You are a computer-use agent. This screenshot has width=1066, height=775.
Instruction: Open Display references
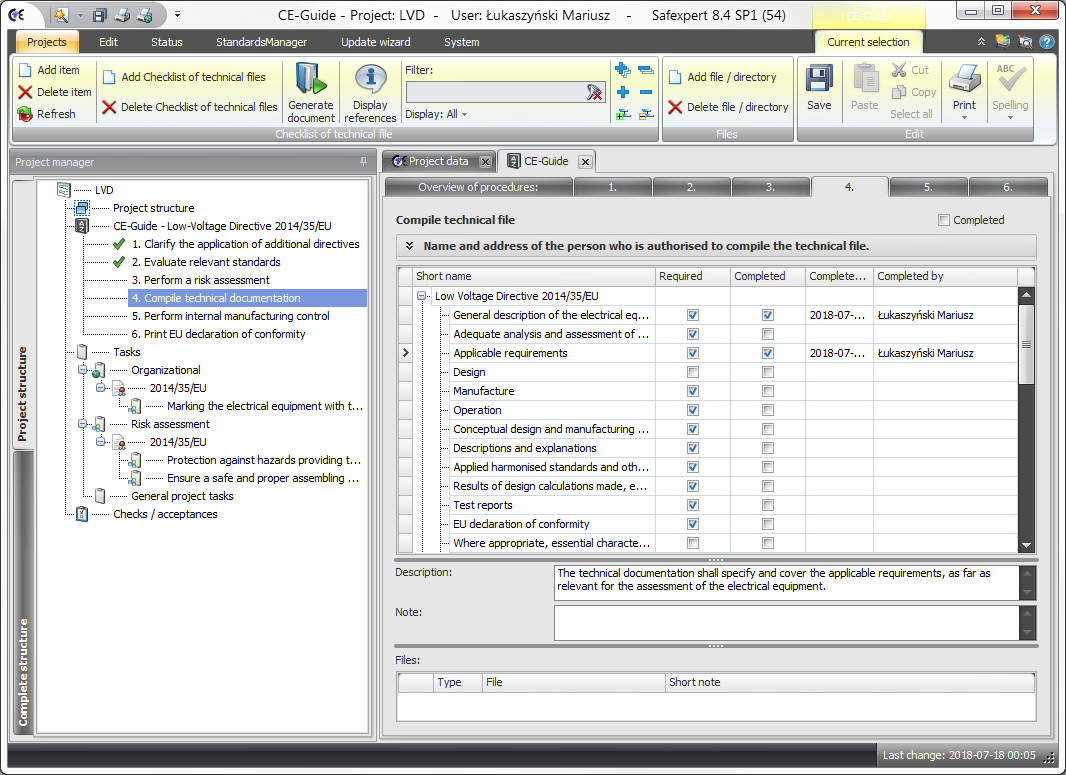click(370, 80)
